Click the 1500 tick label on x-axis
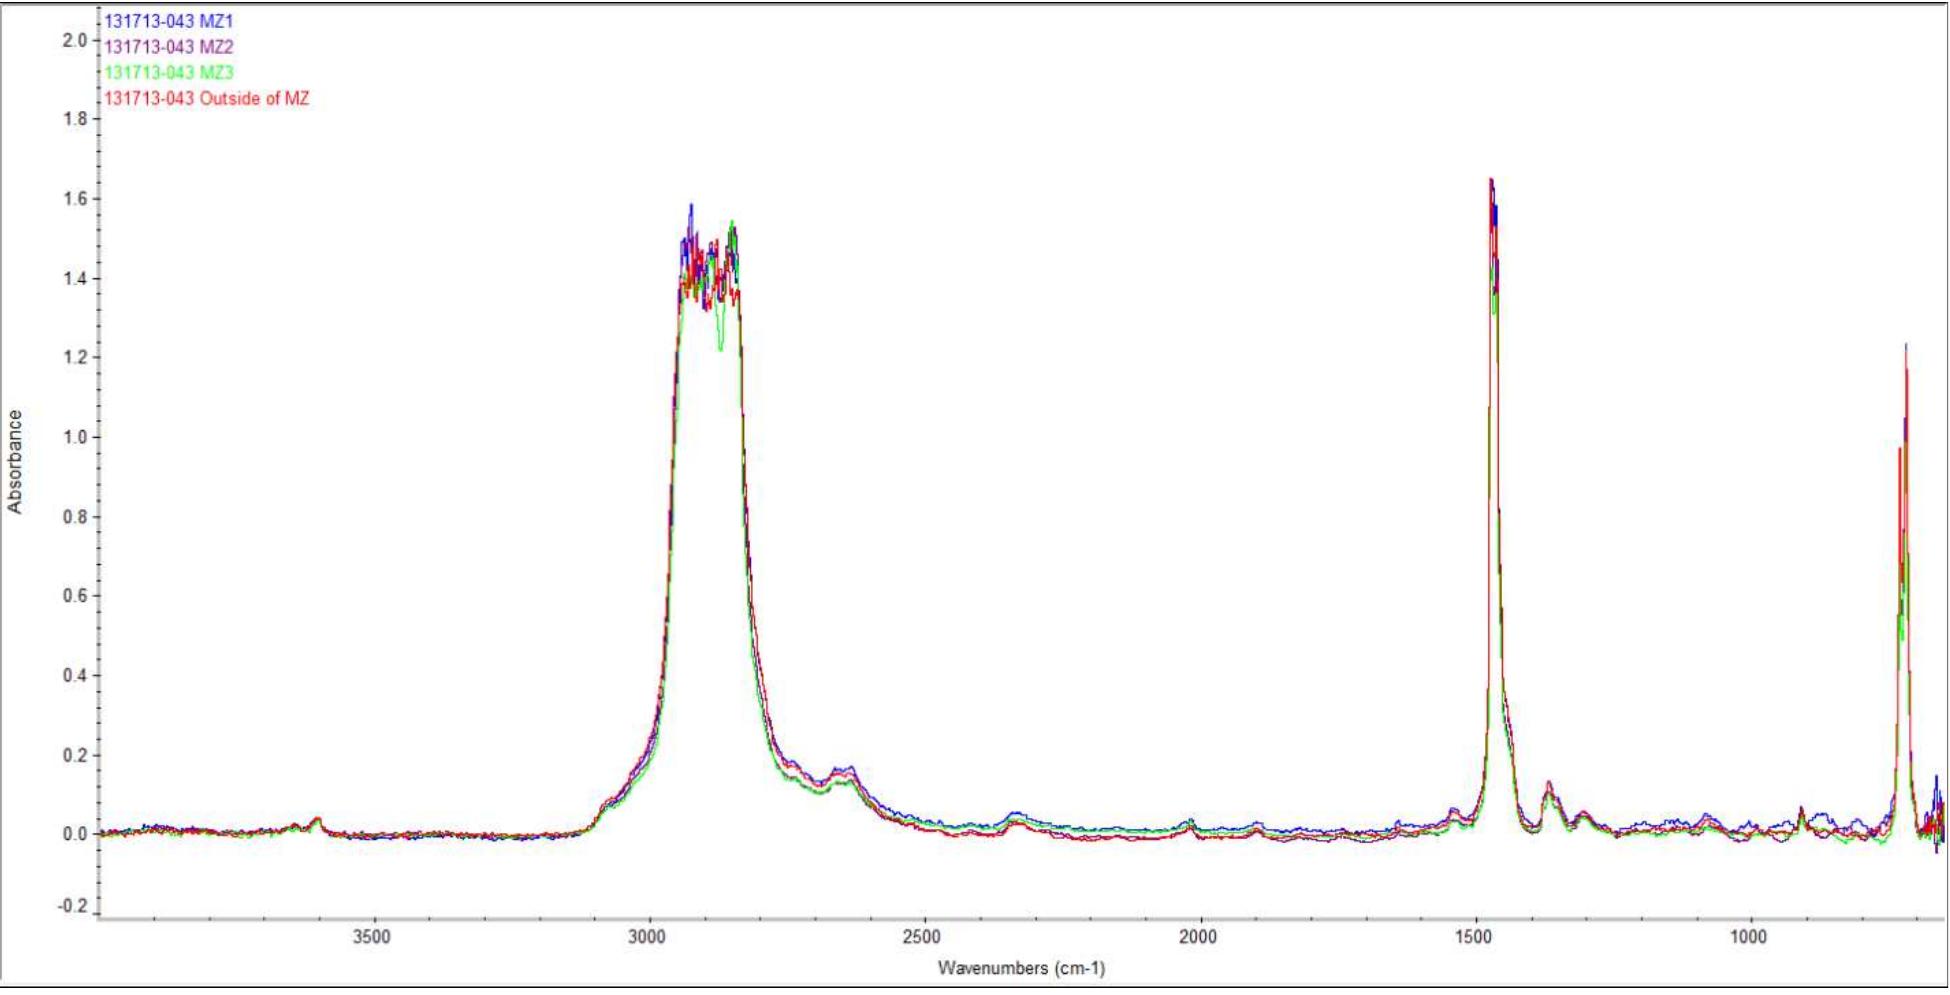The image size is (1950, 995). point(1474,936)
